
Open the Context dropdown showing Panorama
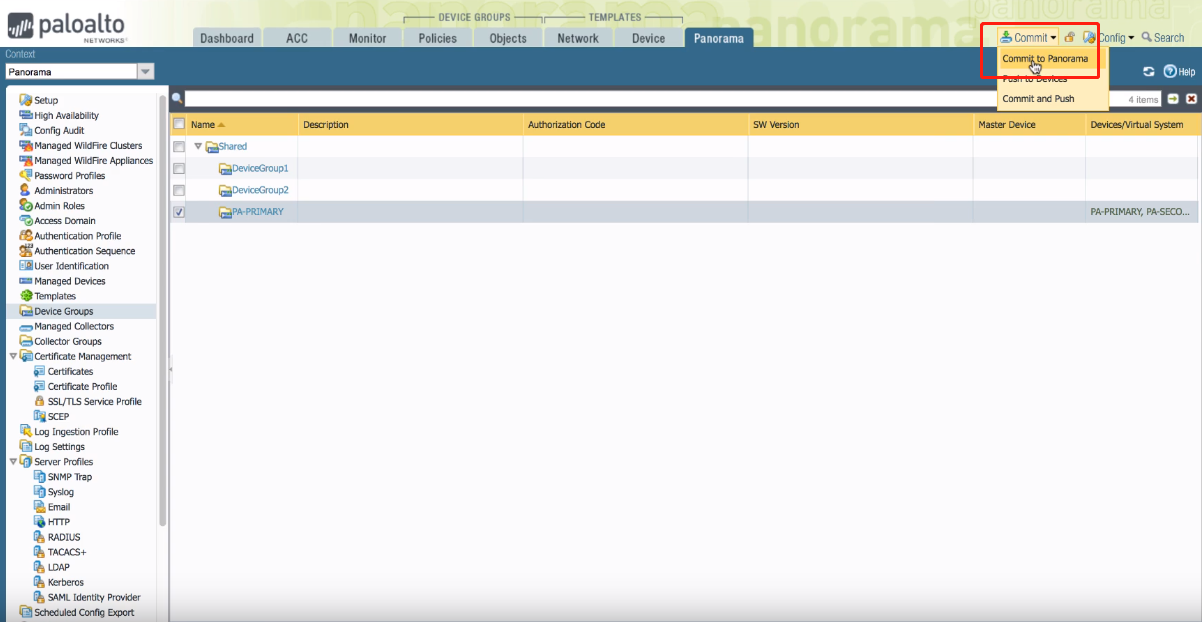(146, 72)
